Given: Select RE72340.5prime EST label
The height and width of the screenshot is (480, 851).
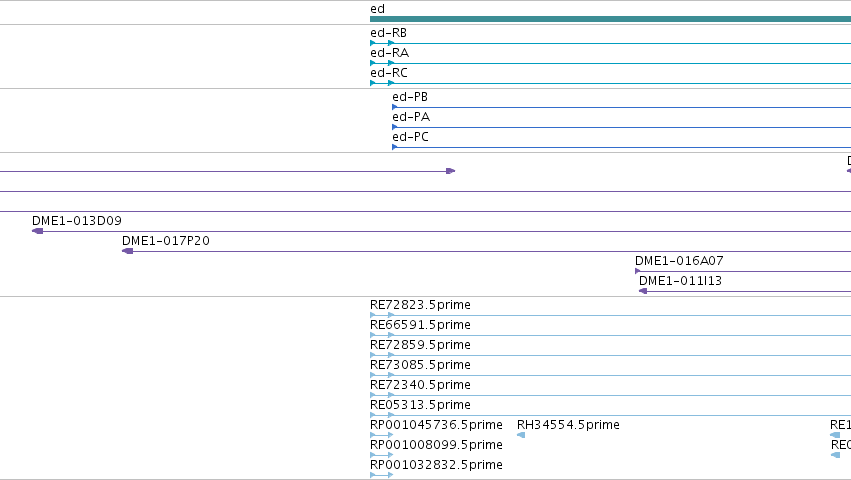Looking at the screenshot, I should [x=420, y=385].
